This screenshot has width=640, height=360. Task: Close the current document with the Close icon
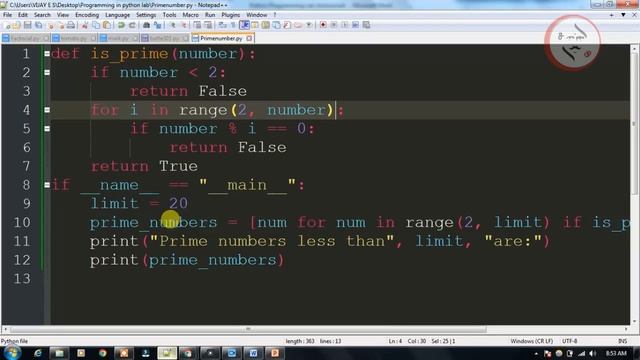pyautogui.click(x=51, y=25)
